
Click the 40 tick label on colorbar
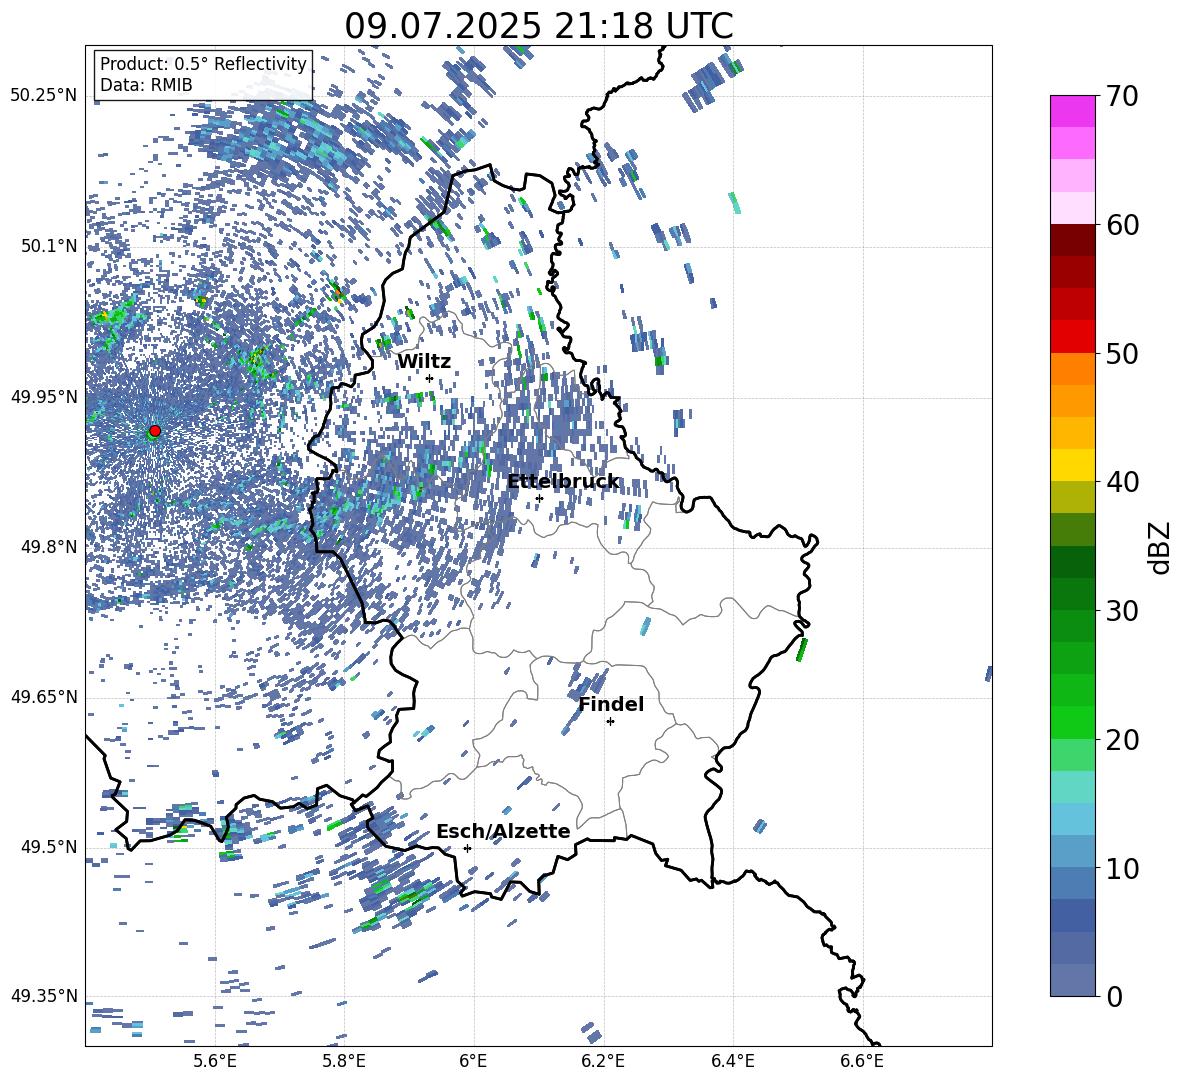pyautogui.click(x=1123, y=482)
